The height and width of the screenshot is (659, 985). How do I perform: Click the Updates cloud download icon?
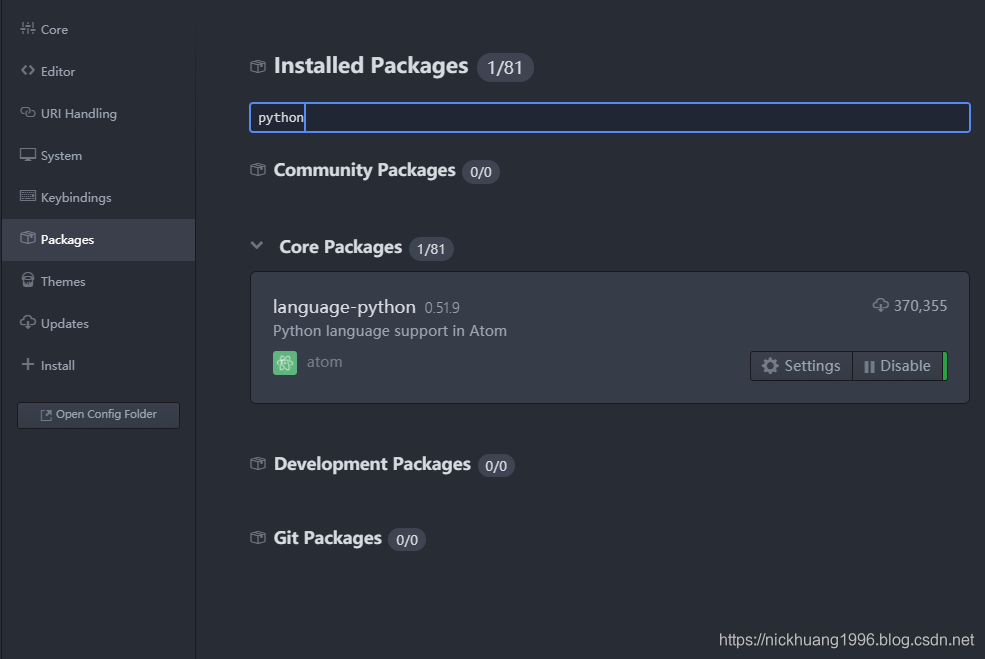[28, 323]
